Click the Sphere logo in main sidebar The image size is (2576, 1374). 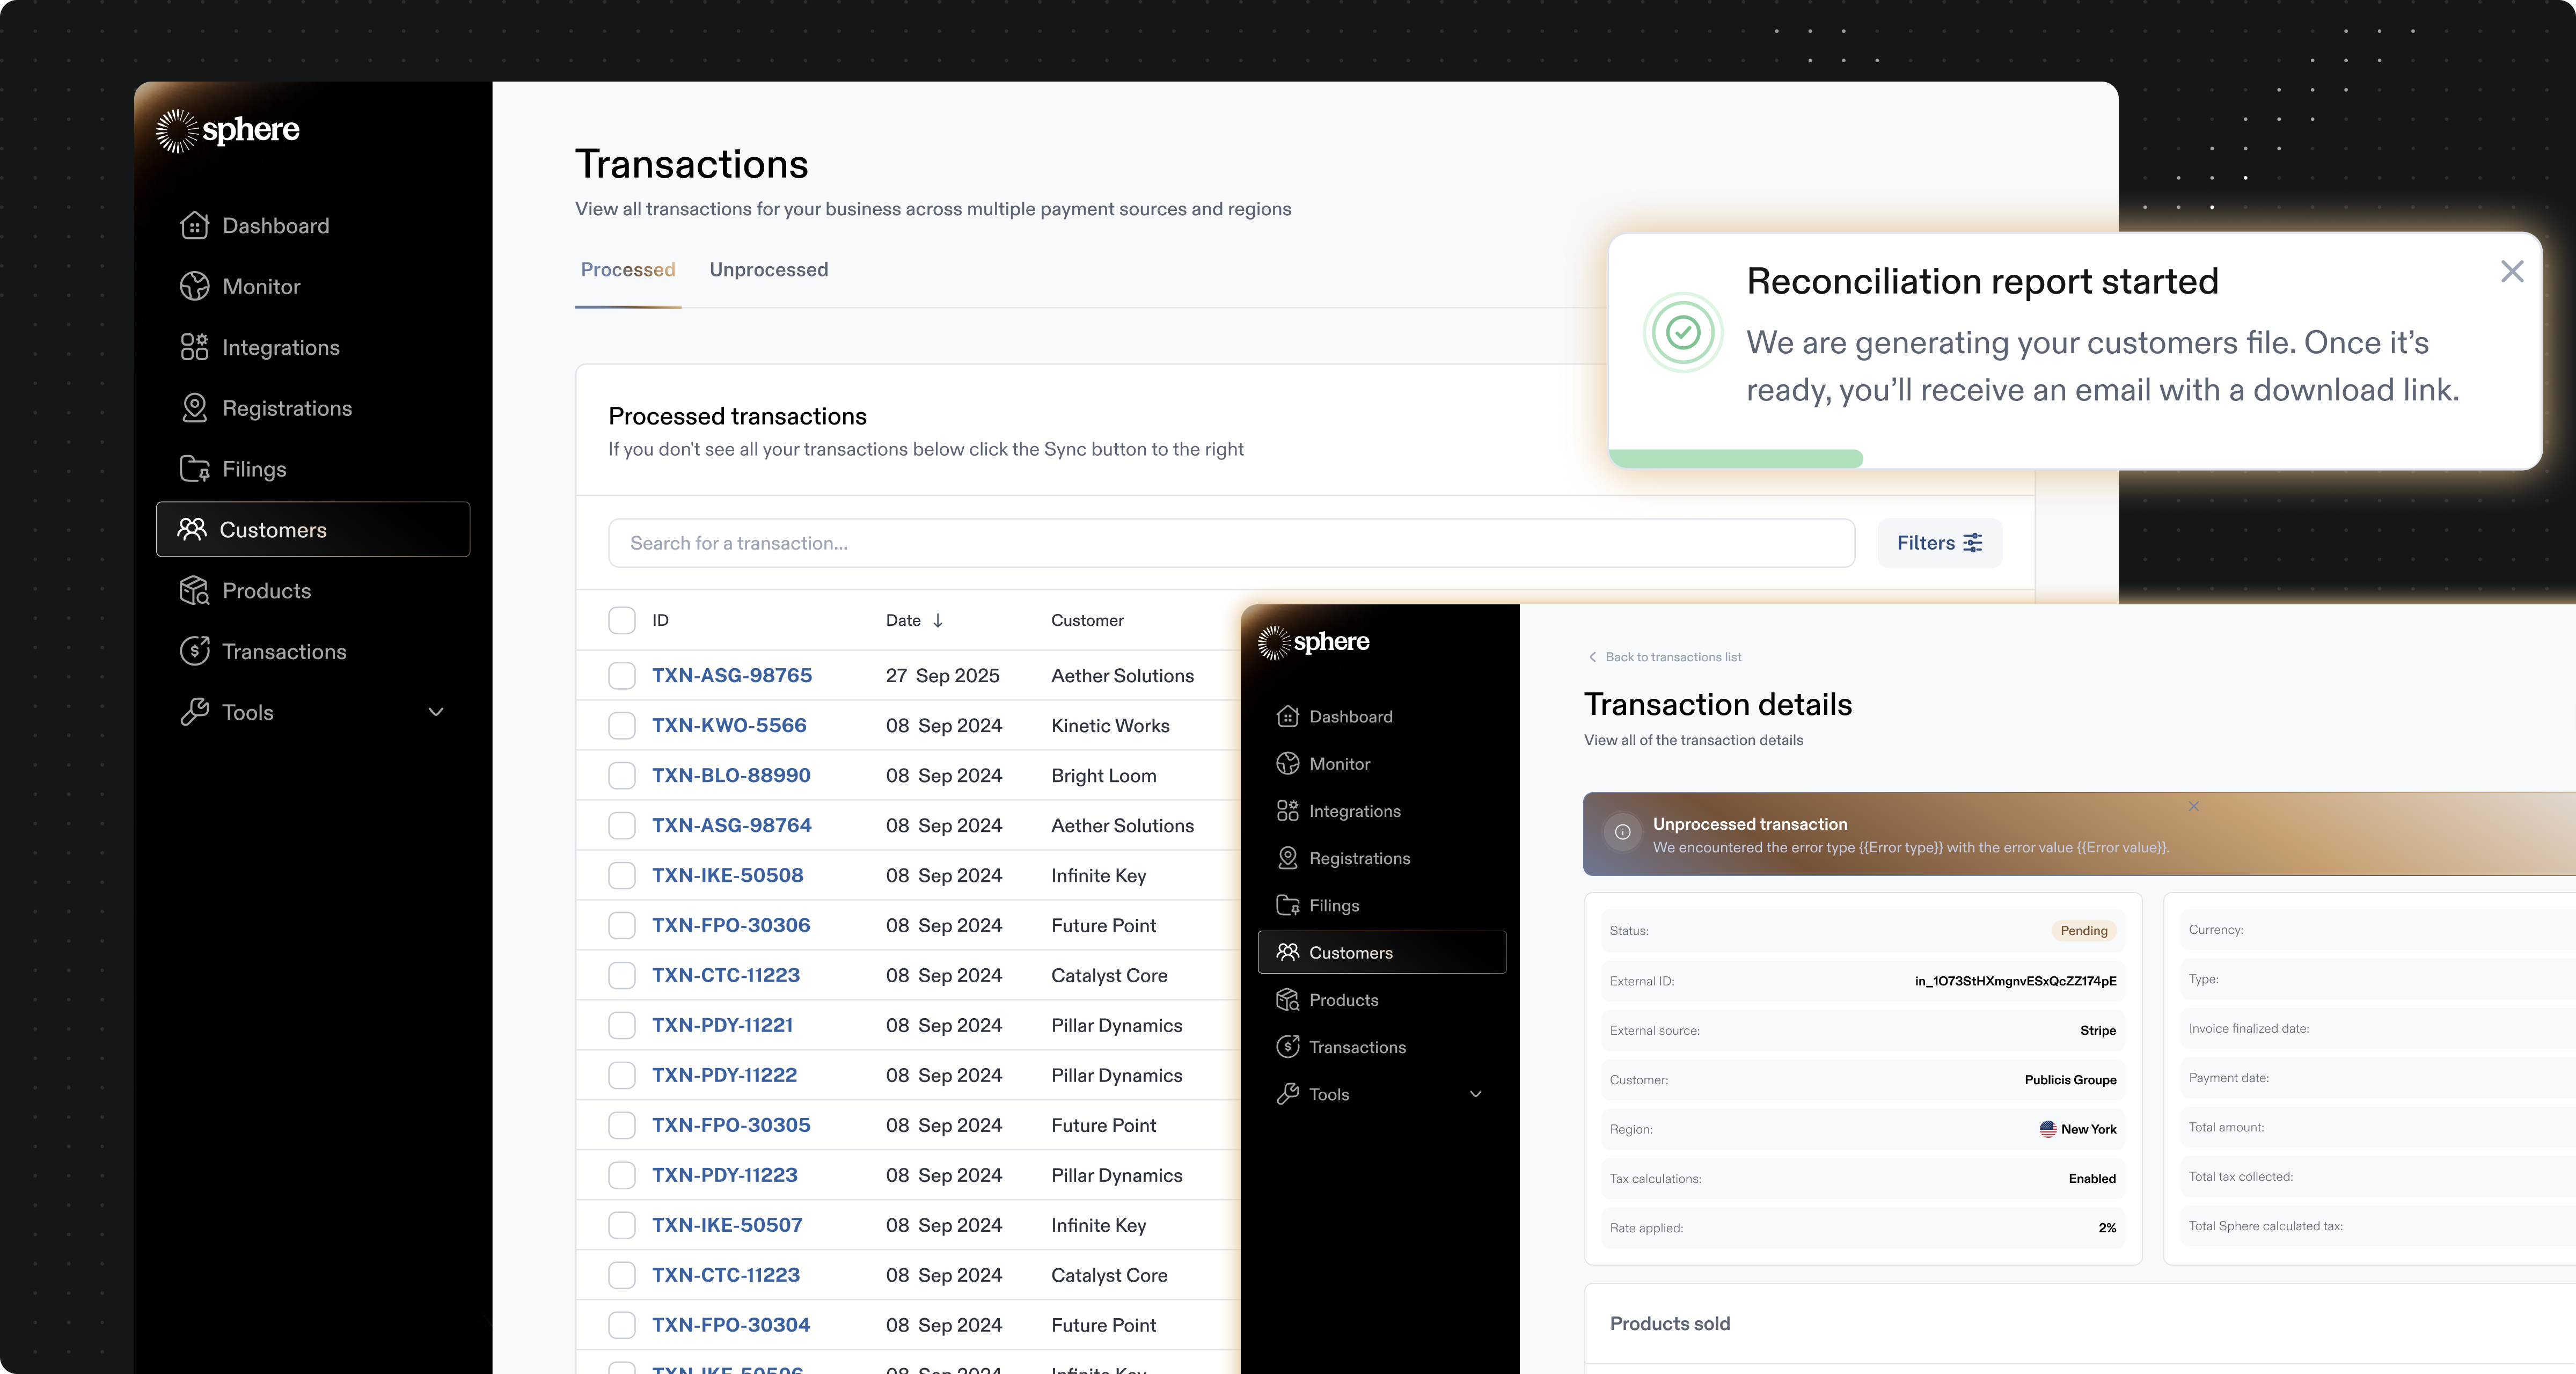pyautogui.click(x=228, y=130)
